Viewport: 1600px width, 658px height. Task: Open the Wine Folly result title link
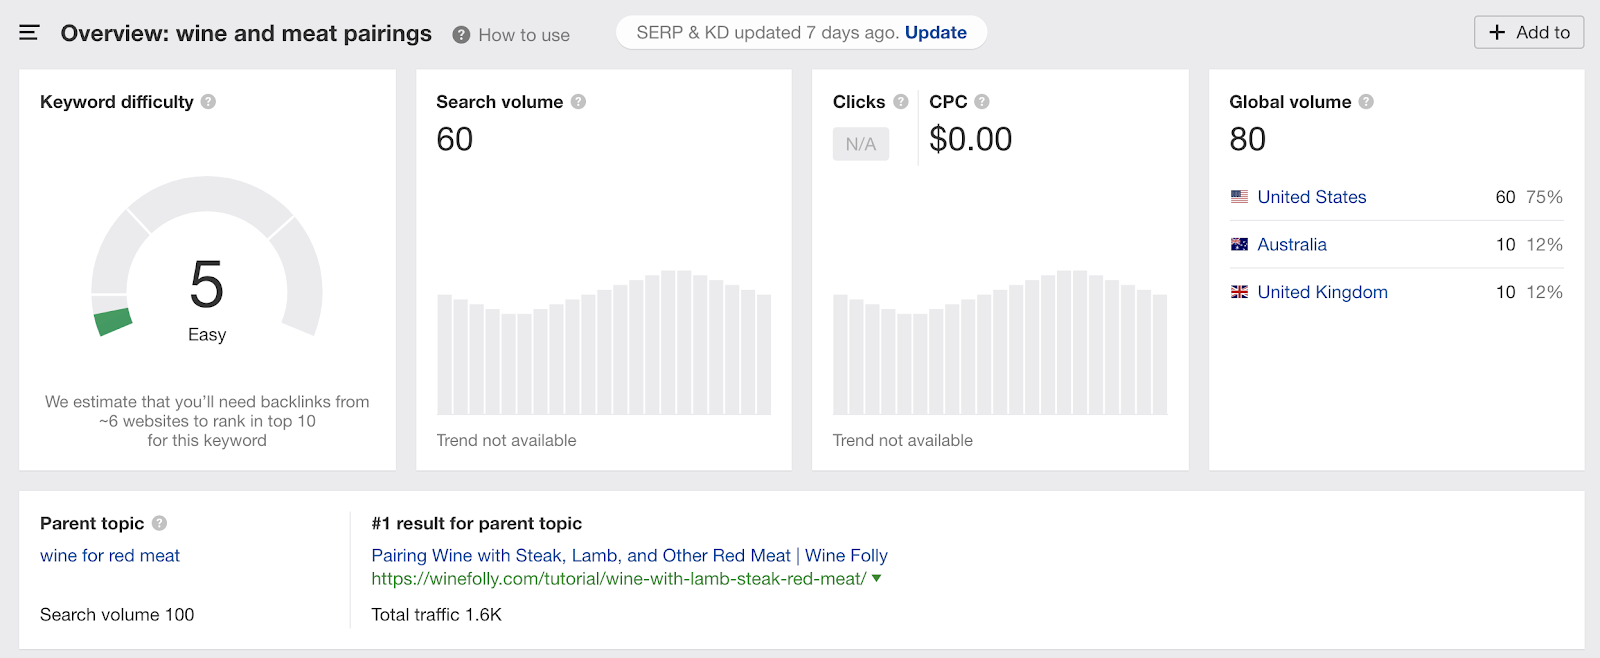[629, 555]
